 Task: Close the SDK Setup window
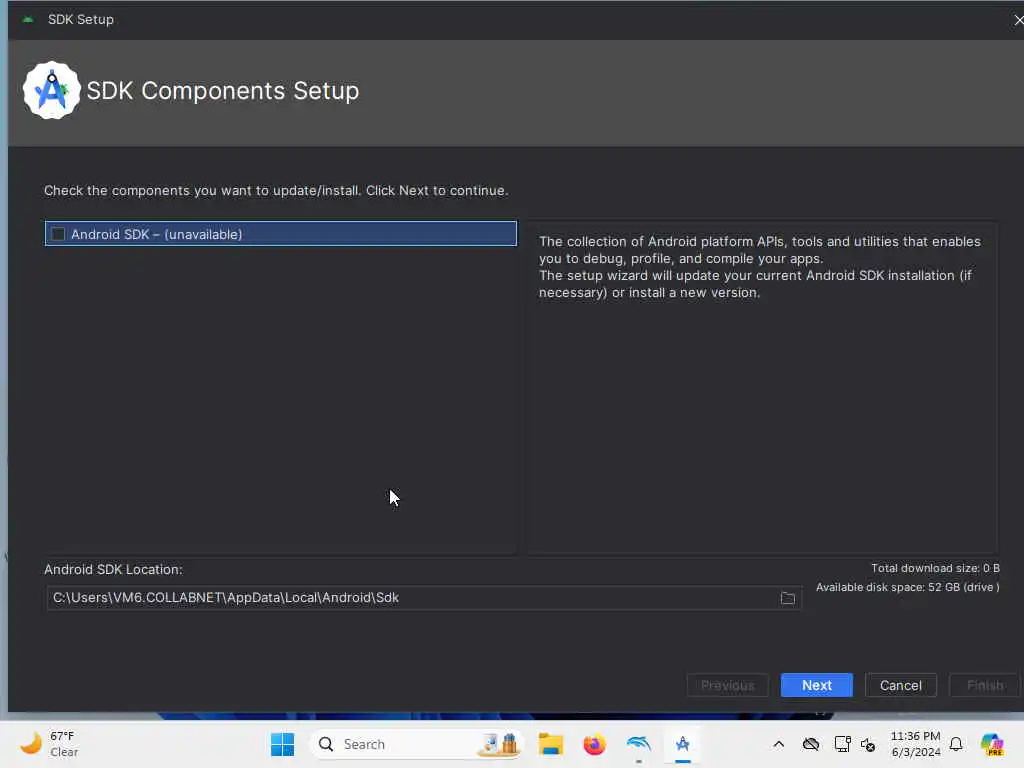(1017, 20)
